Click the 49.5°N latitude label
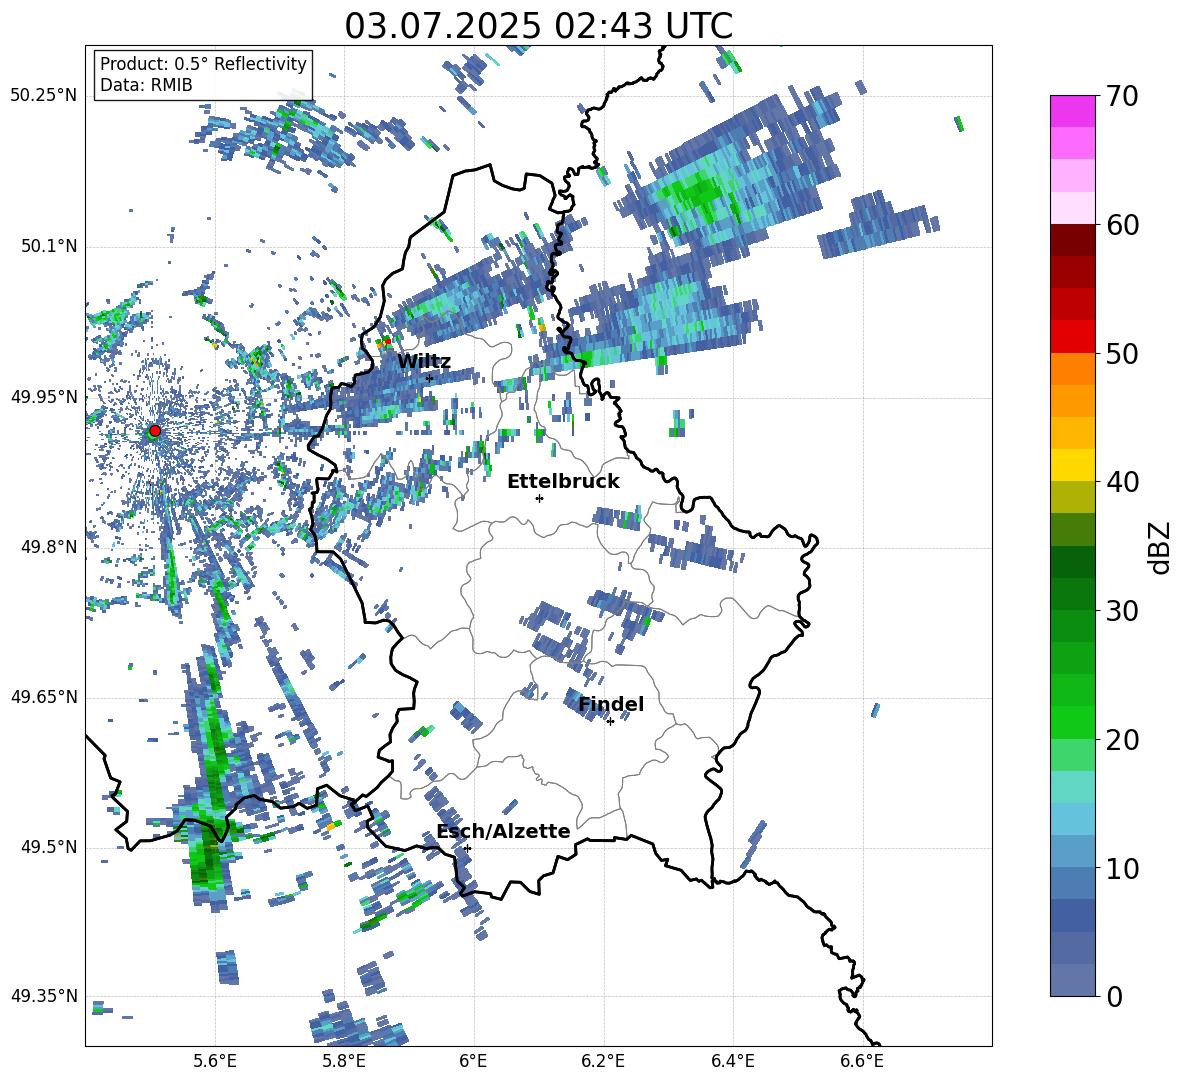This screenshot has width=1184, height=1081. coord(49,847)
